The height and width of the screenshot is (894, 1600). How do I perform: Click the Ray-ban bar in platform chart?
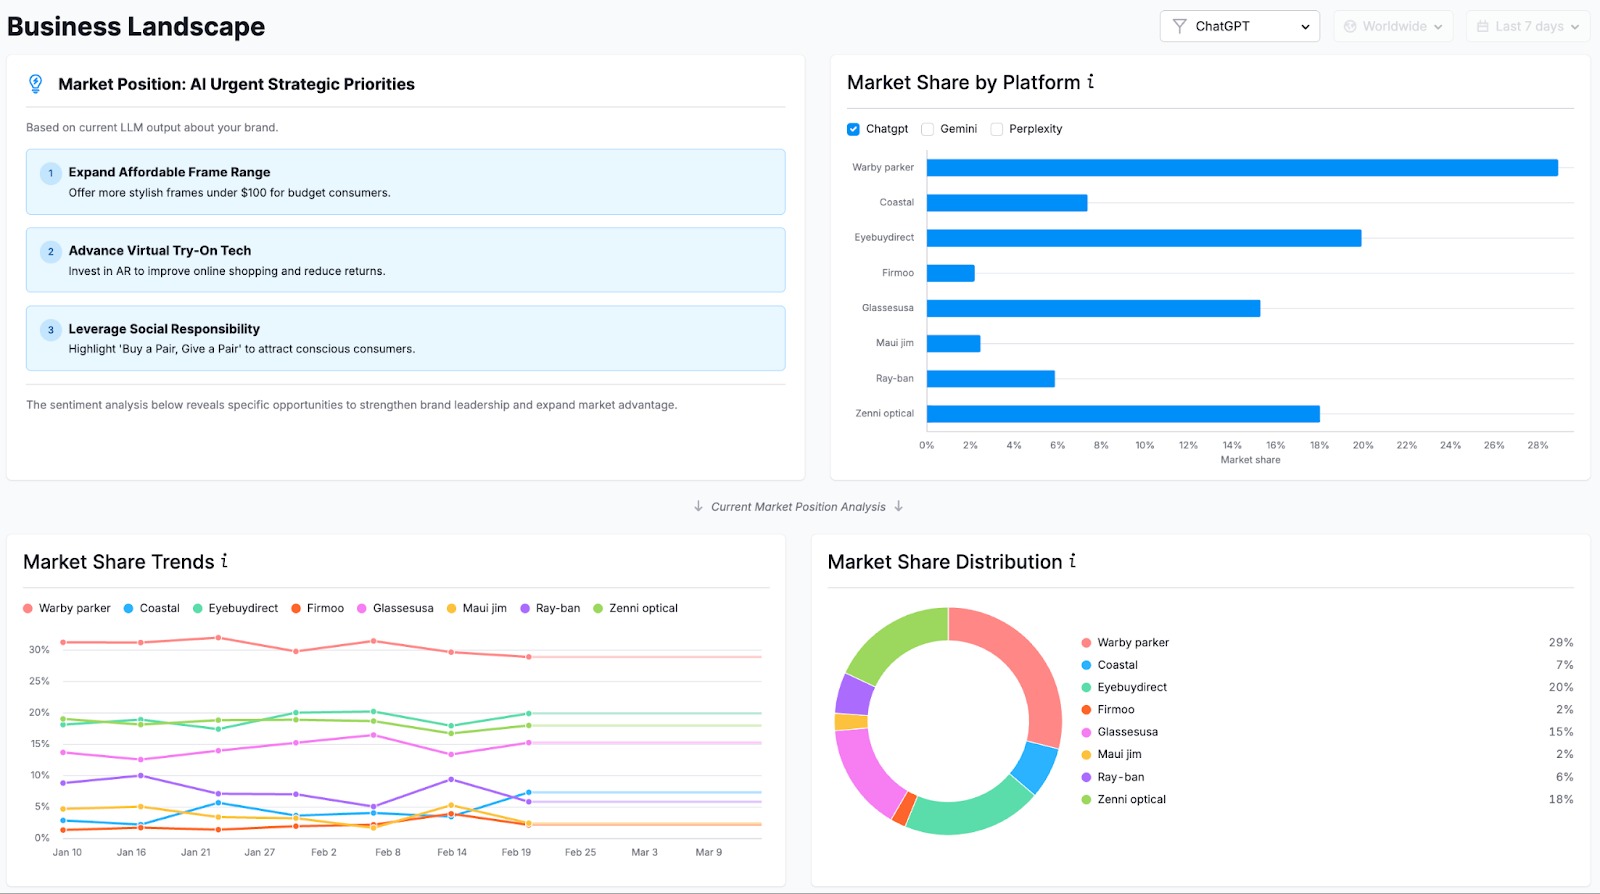(991, 379)
